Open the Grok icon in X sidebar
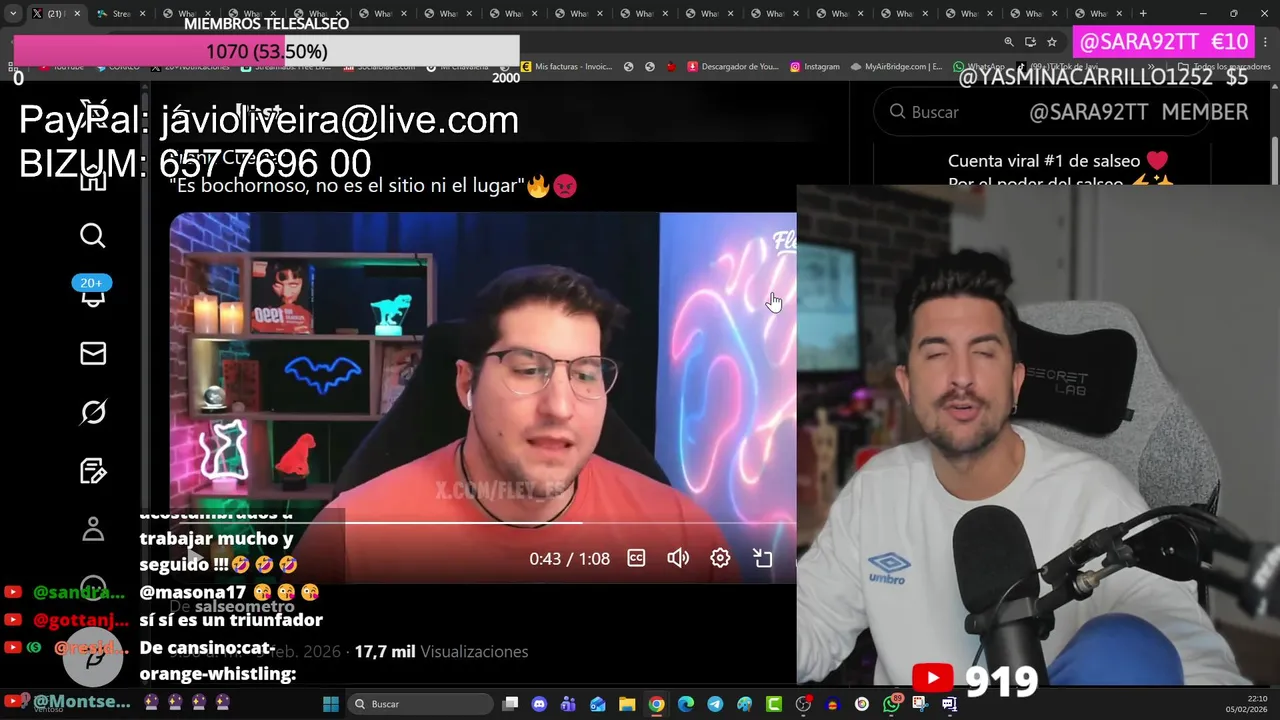The width and height of the screenshot is (1280, 720). (93, 412)
